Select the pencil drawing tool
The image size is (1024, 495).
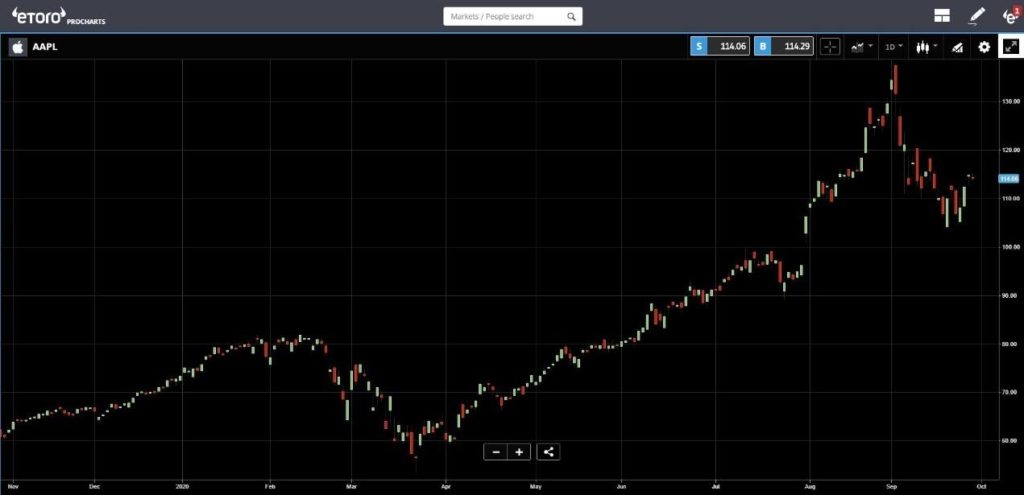click(976, 16)
